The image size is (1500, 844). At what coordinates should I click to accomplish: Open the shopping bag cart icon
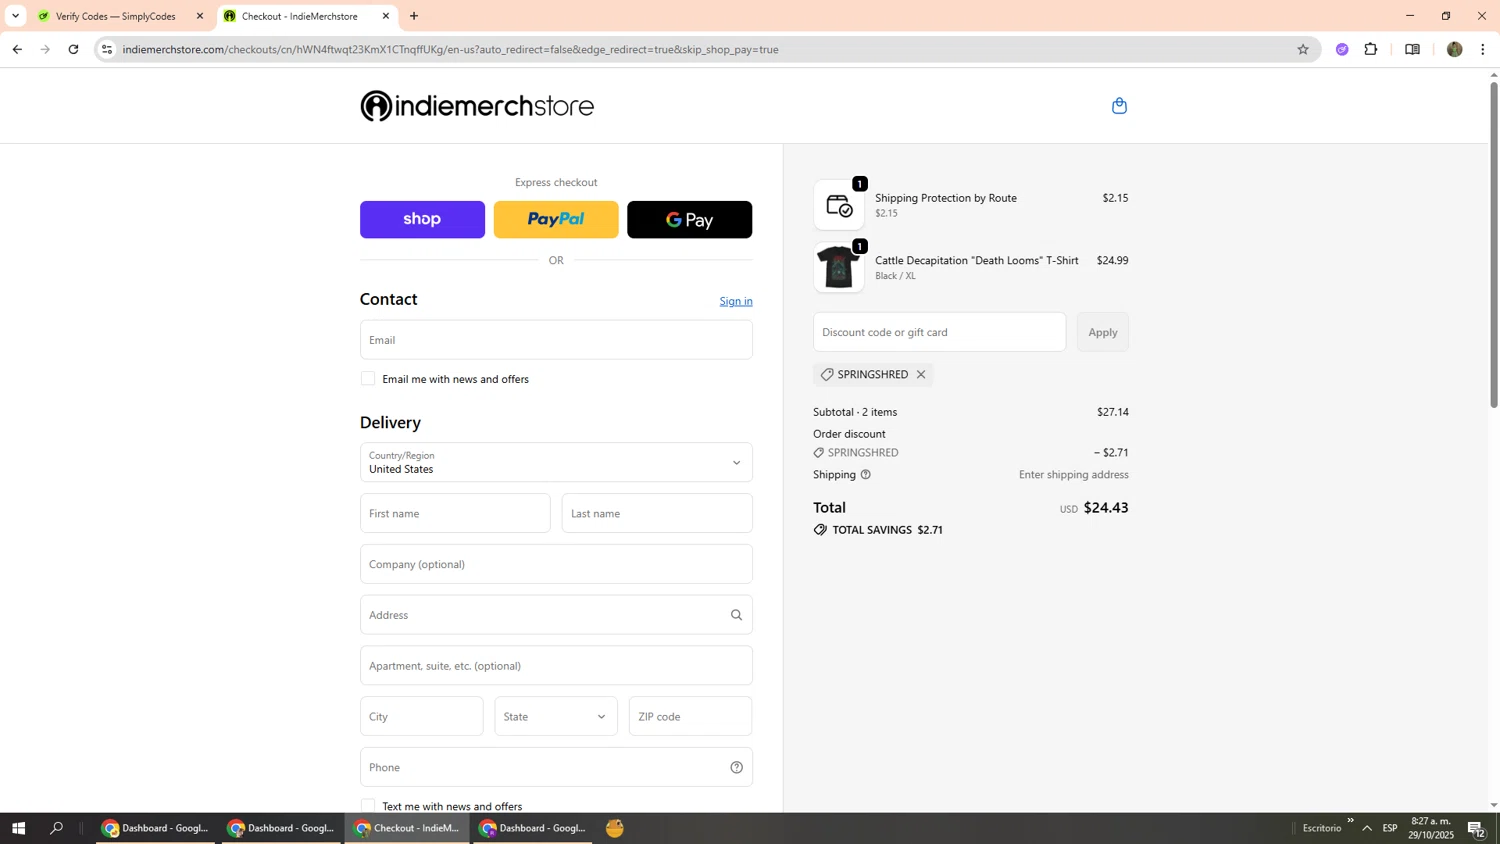coord(1119,106)
